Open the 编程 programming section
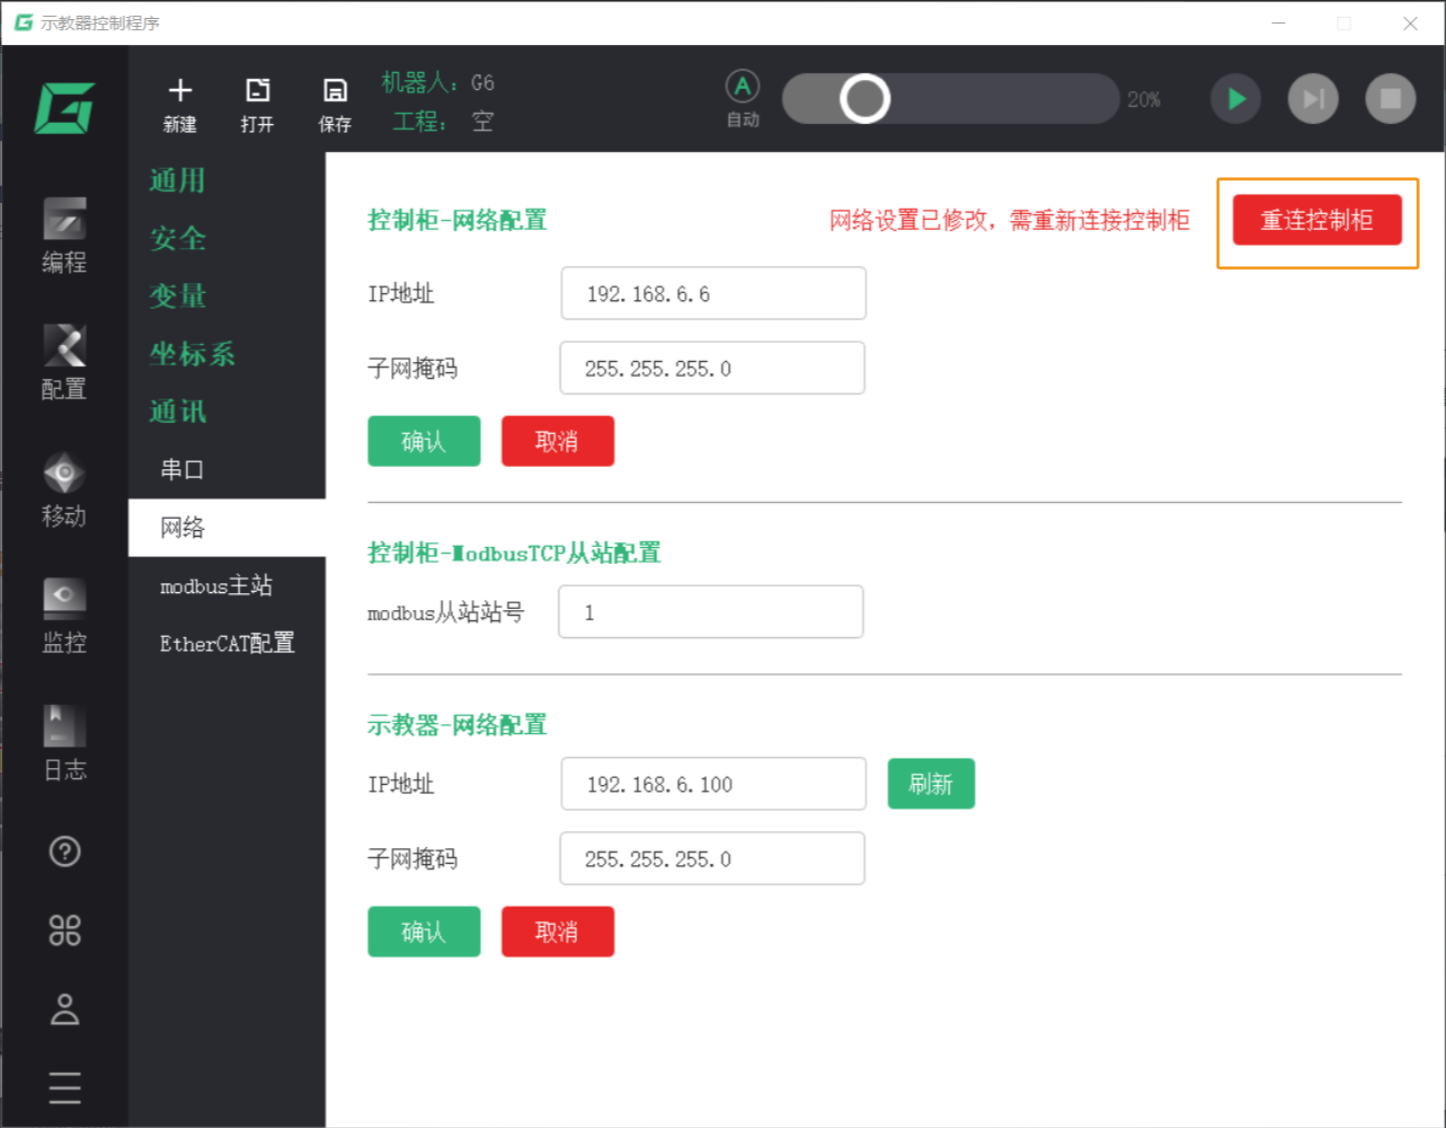Screen dimensions: 1446x1128 pos(64,236)
